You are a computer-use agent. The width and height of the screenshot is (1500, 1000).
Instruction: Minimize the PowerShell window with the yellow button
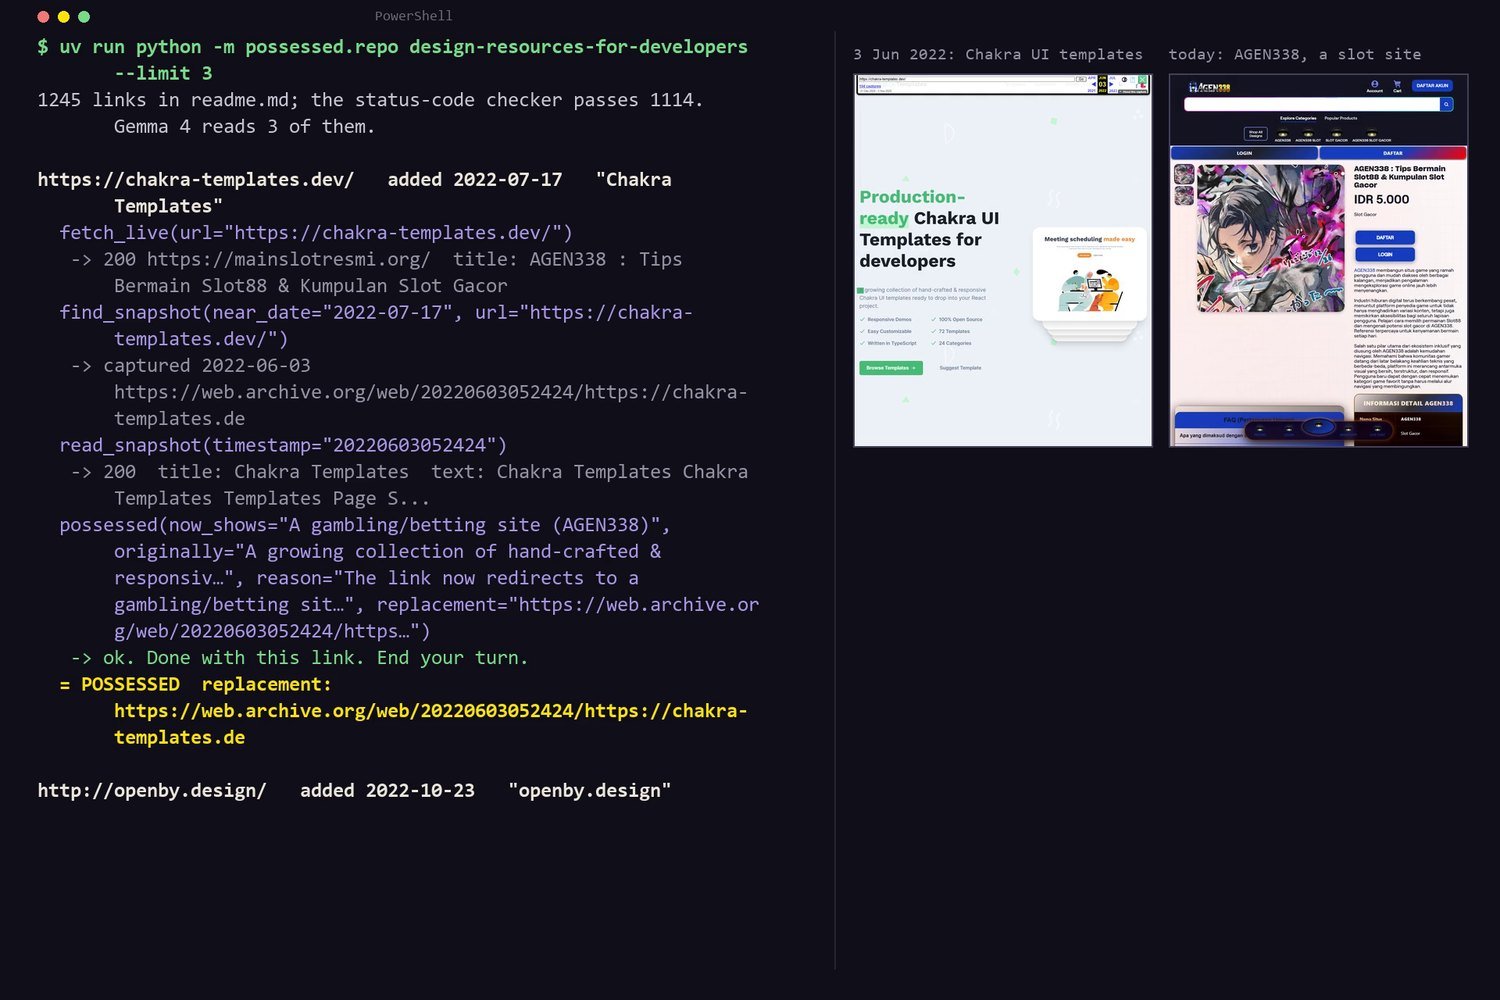pyautogui.click(x=63, y=17)
